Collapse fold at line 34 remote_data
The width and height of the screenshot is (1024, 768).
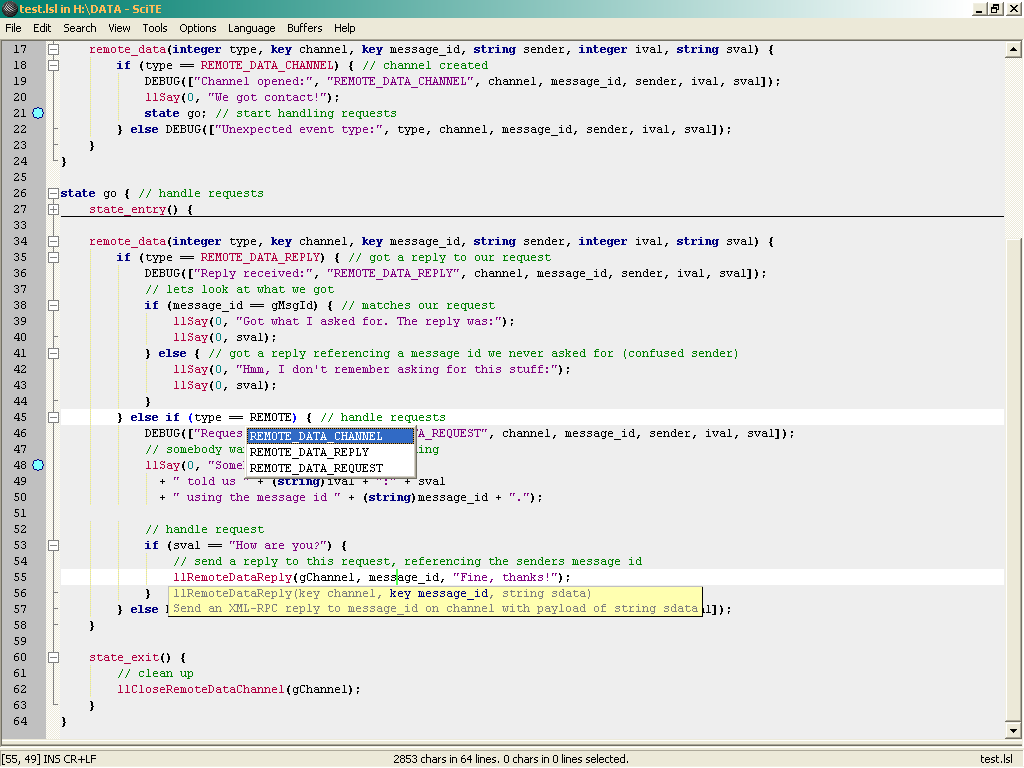pos(54,242)
